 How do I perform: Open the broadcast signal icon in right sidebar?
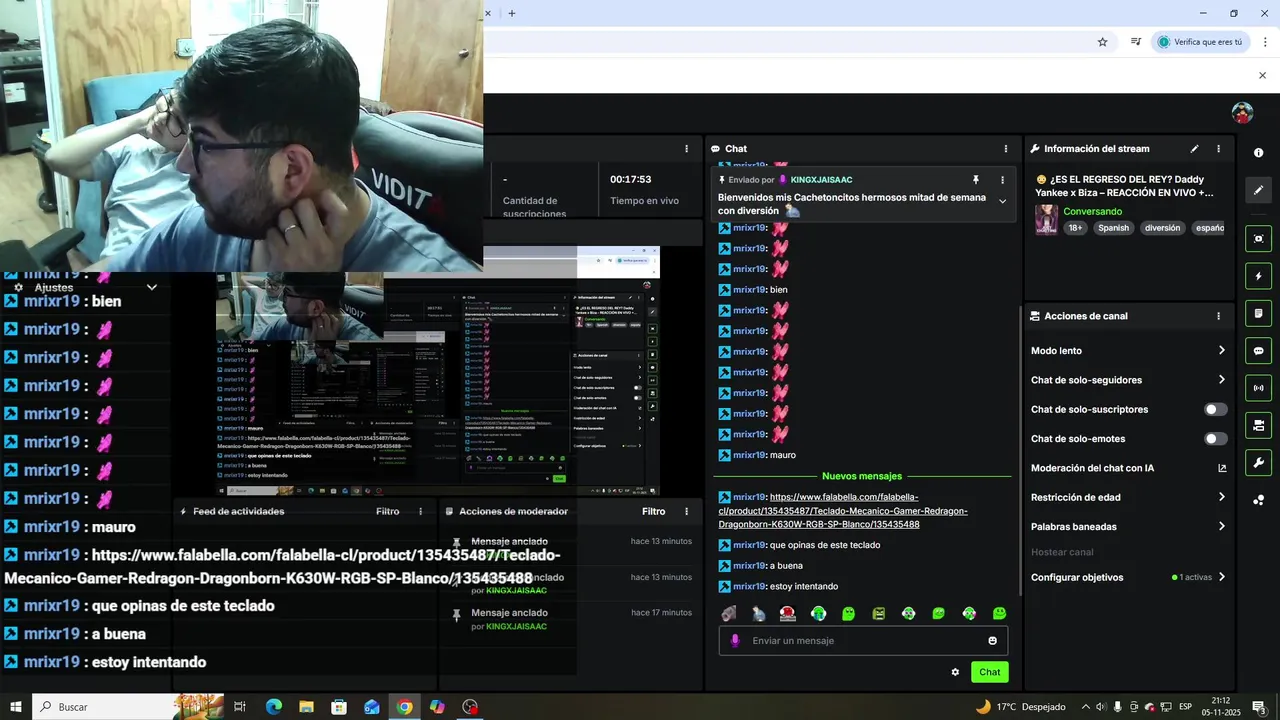click(x=1258, y=388)
